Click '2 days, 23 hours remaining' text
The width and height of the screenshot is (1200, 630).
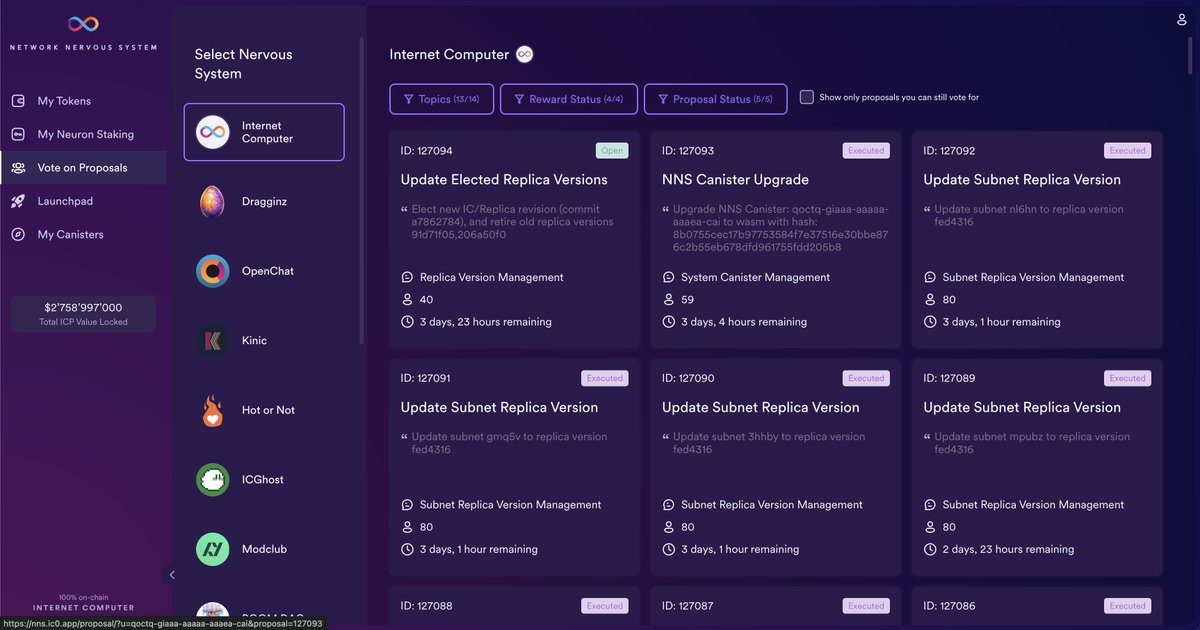click(x=1008, y=549)
